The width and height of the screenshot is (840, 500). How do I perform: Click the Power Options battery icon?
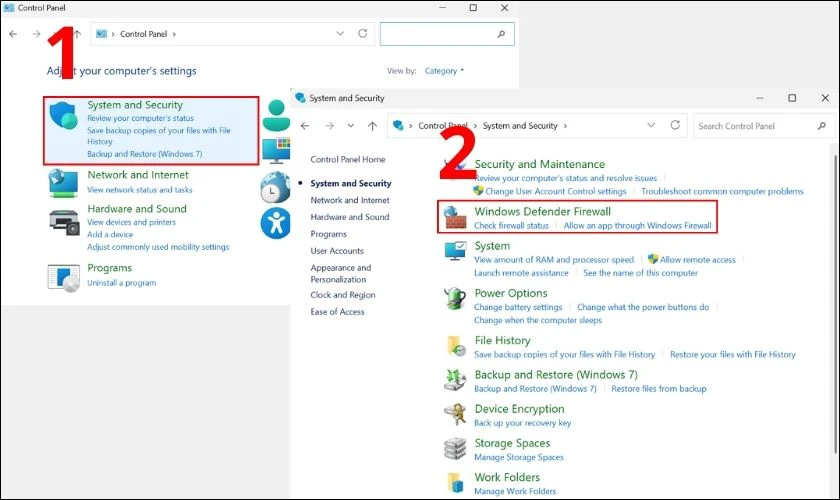pos(455,298)
